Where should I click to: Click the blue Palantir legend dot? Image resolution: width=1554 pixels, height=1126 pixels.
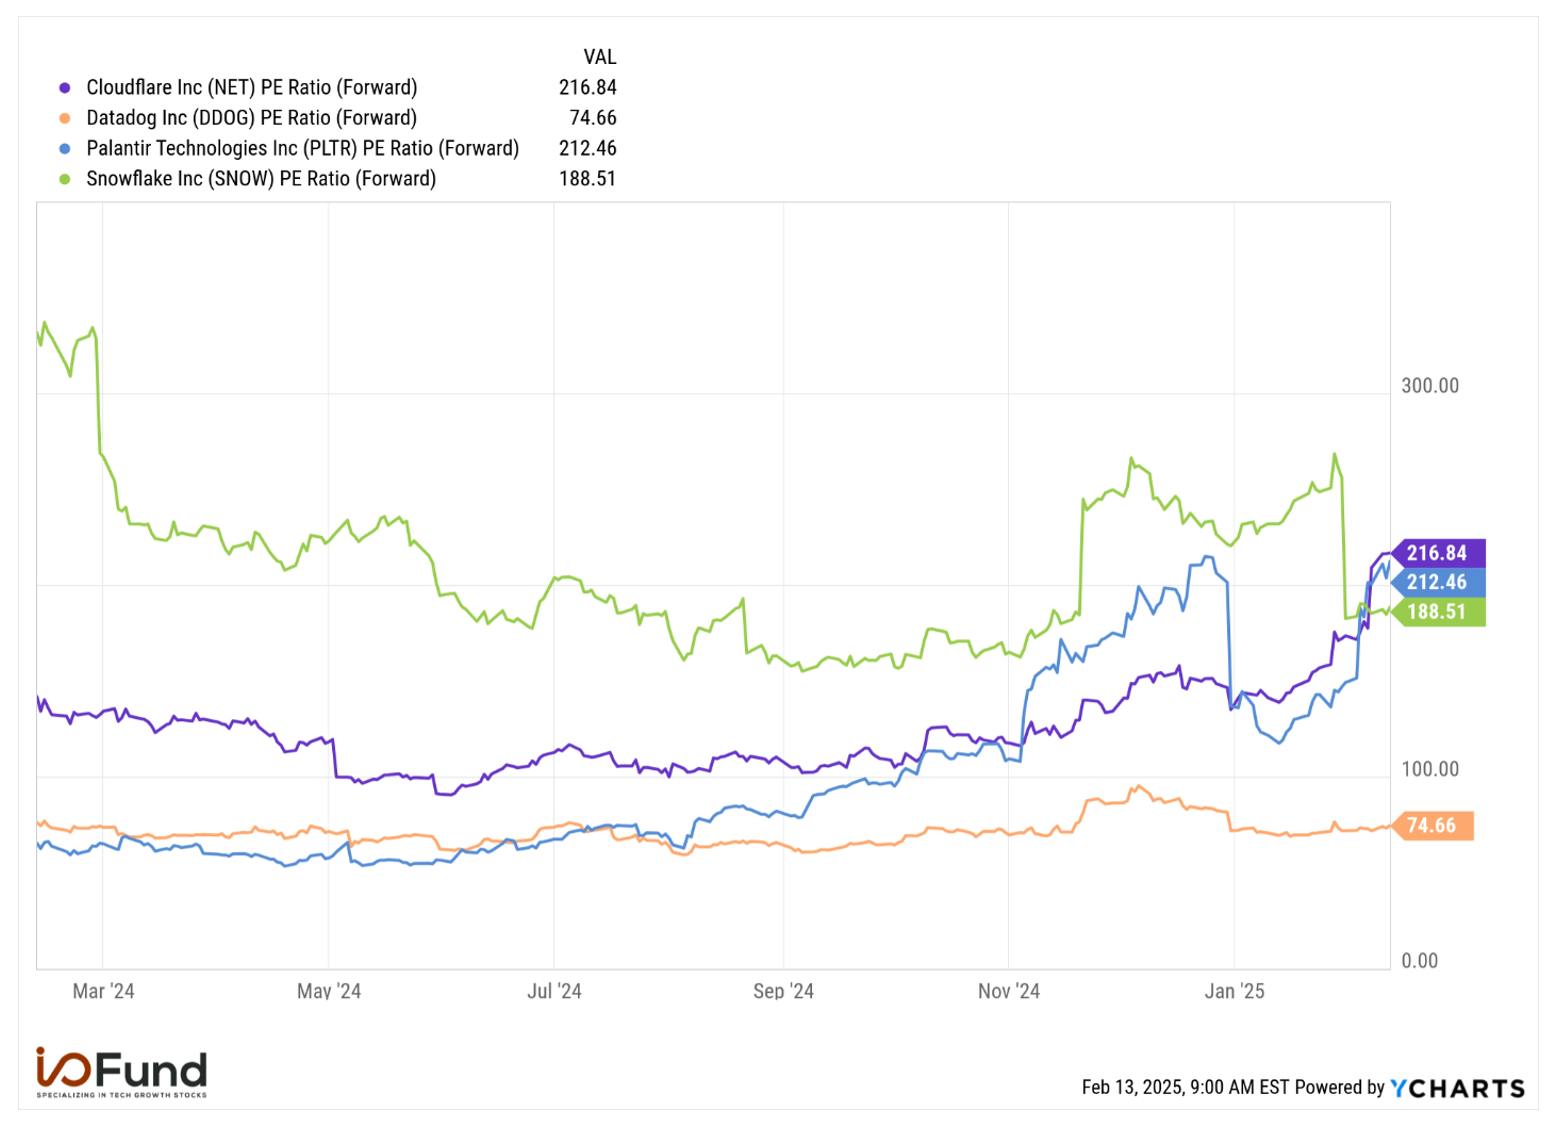[65, 149]
